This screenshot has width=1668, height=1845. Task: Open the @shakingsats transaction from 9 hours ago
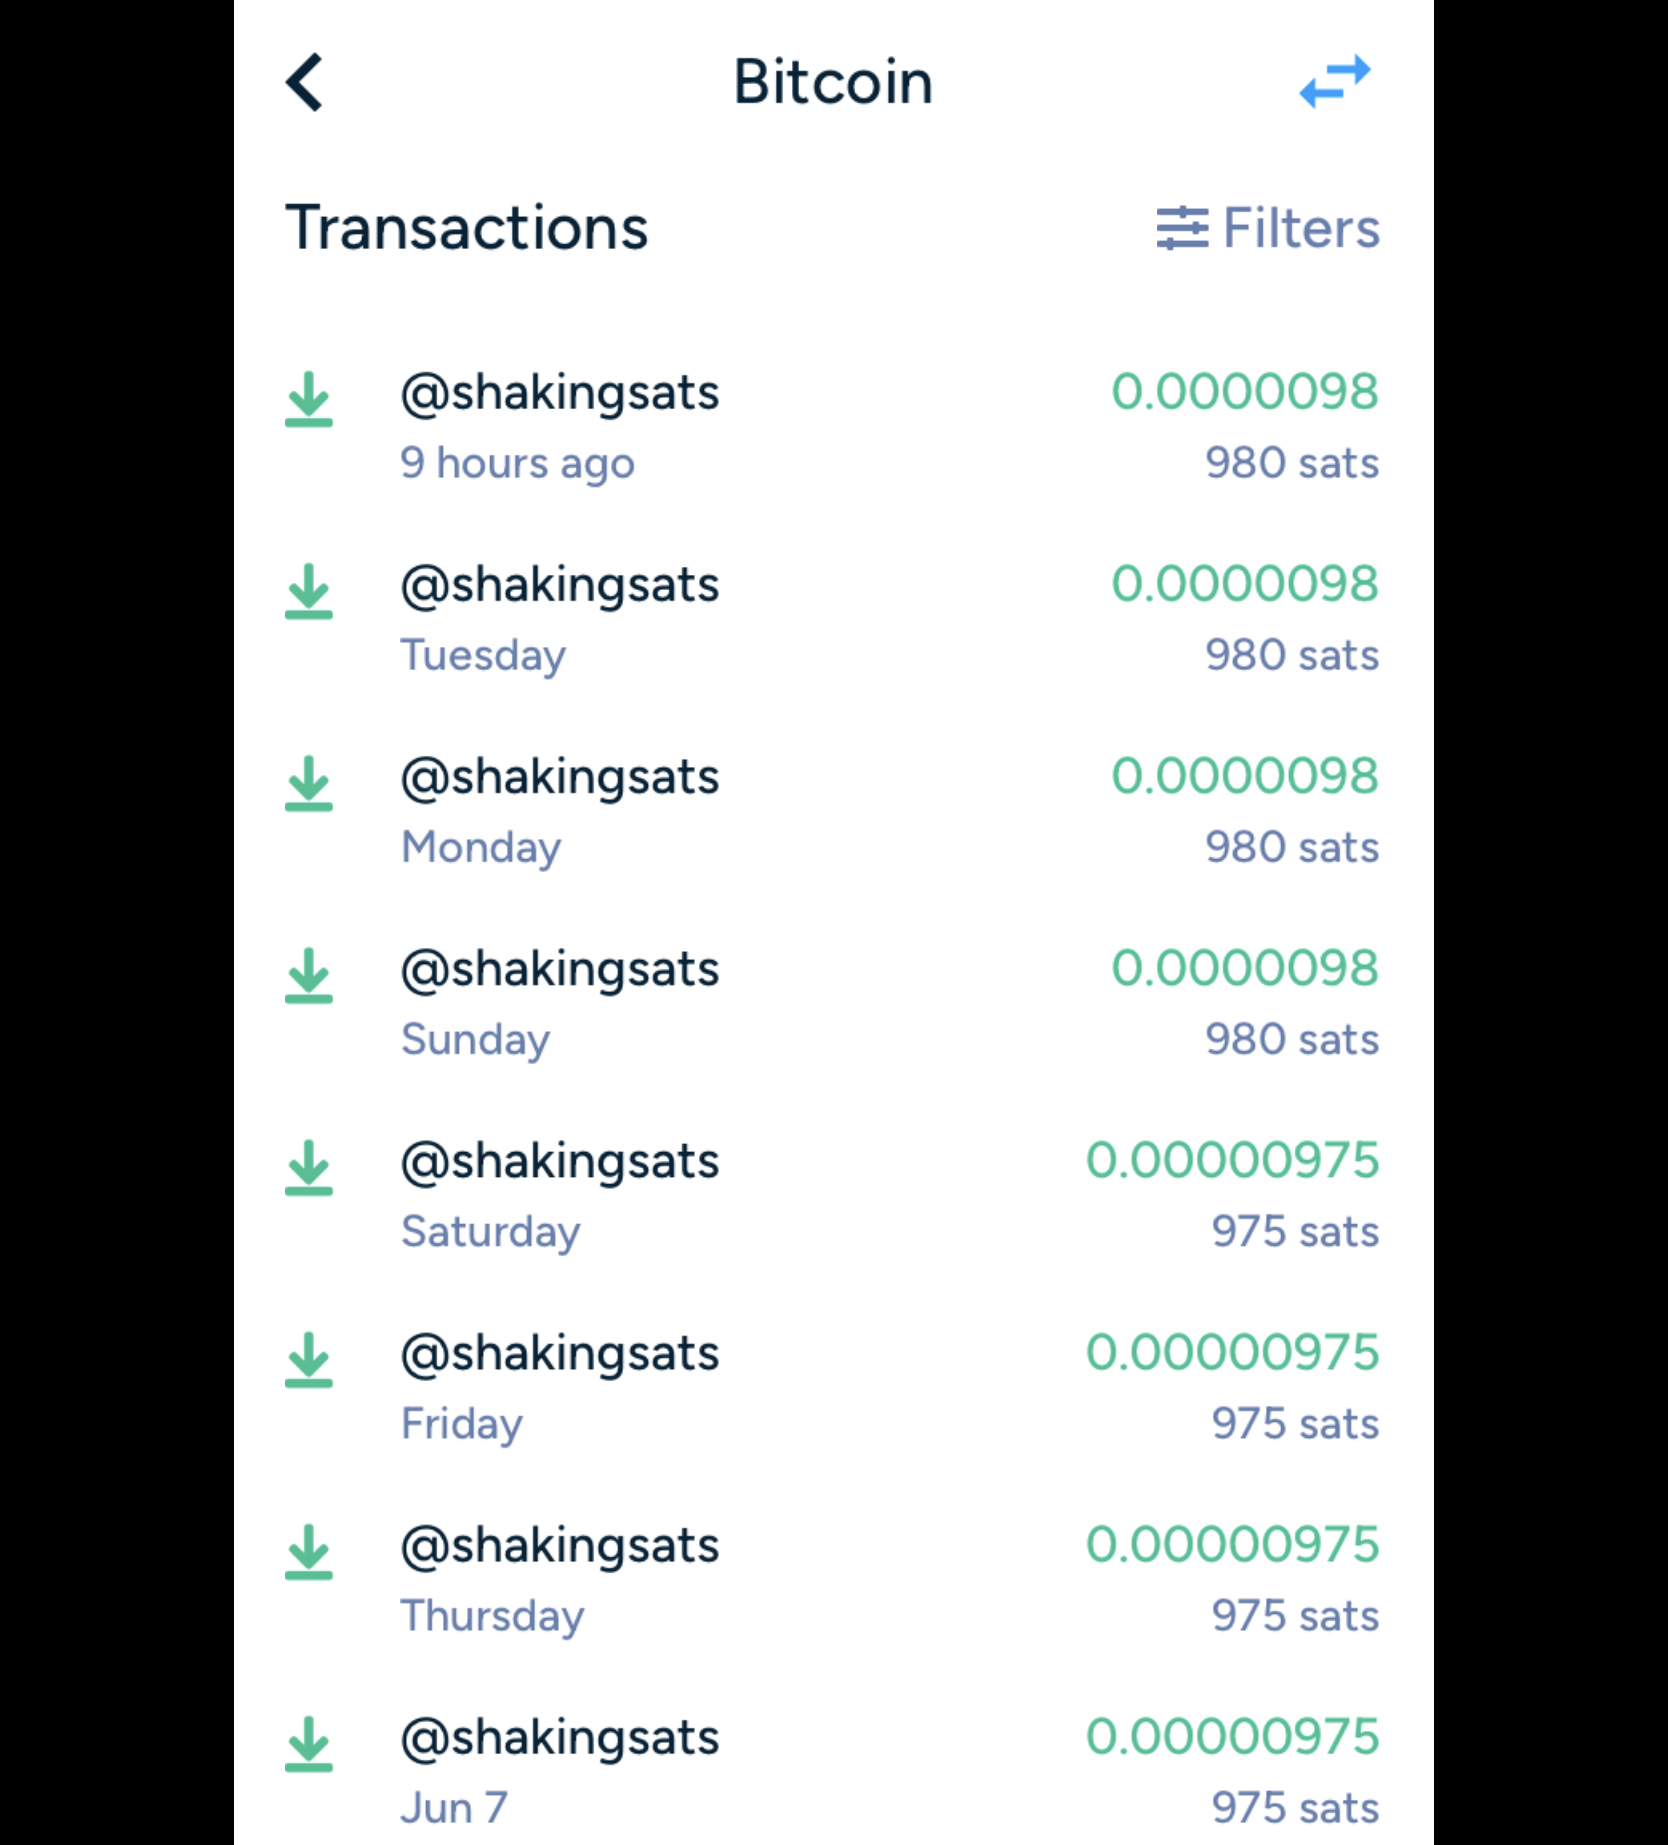[833, 427]
